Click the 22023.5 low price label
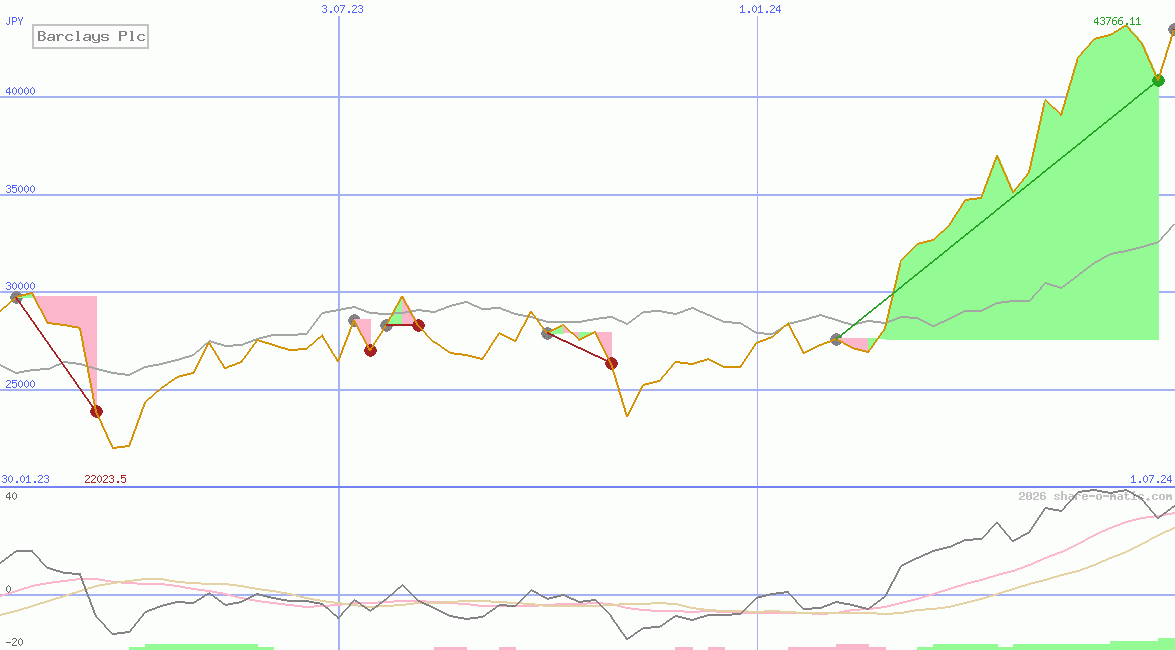 (x=105, y=479)
